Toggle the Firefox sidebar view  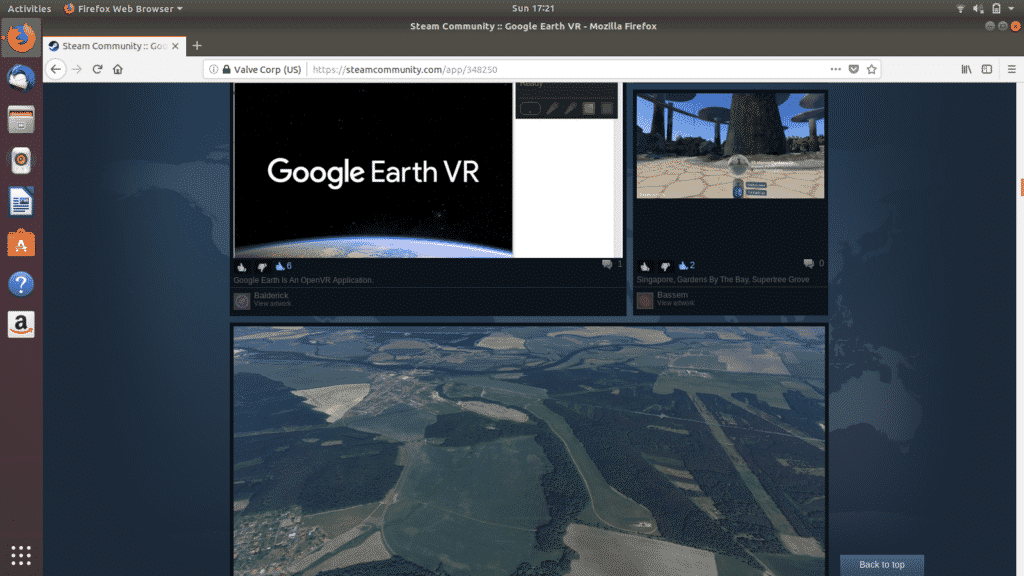(987, 69)
